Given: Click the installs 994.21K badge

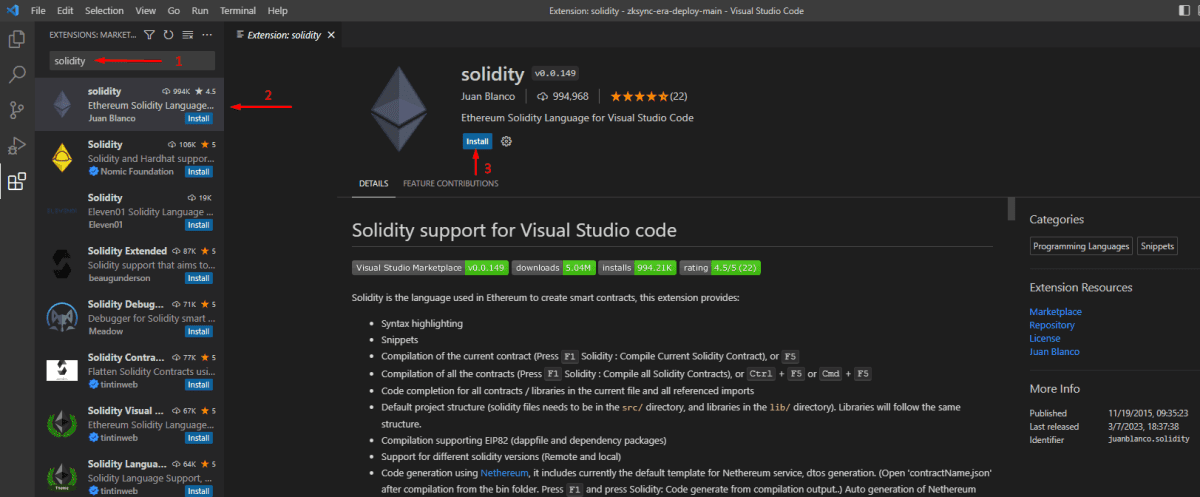Looking at the screenshot, I should click(x=637, y=268).
